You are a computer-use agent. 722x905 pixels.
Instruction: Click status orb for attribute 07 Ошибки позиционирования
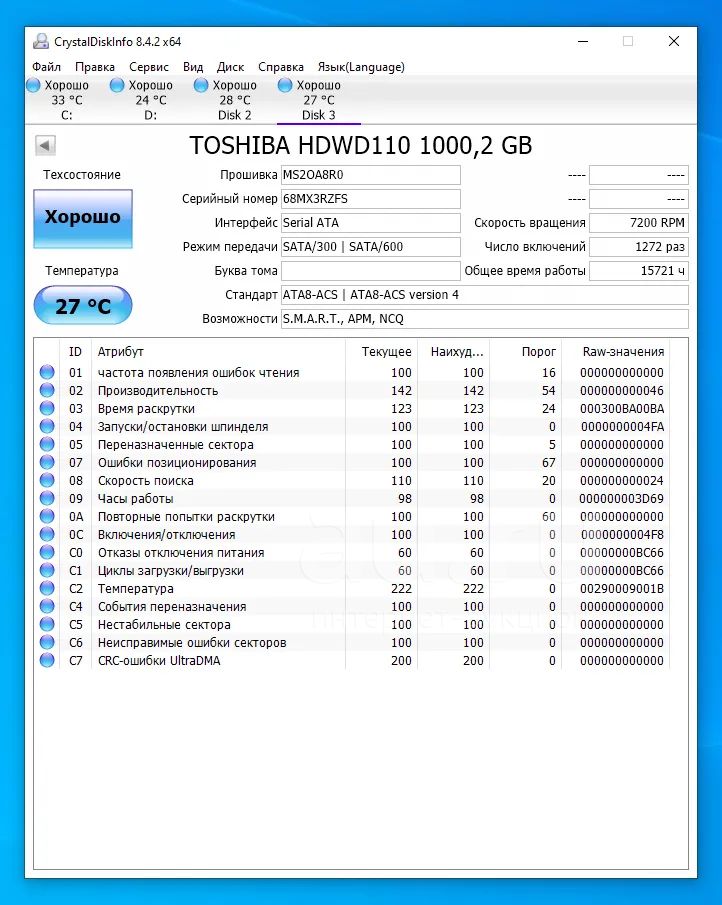[x=47, y=462]
